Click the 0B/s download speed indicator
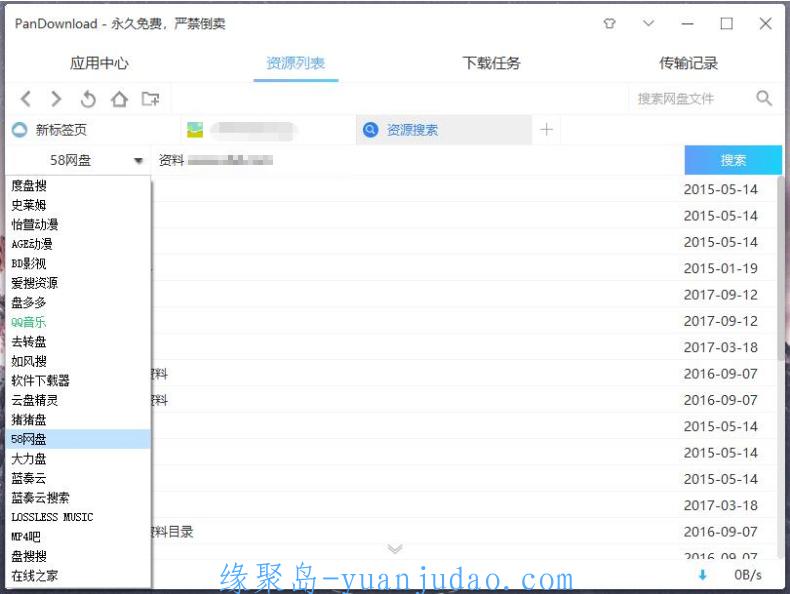 (x=748, y=574)
